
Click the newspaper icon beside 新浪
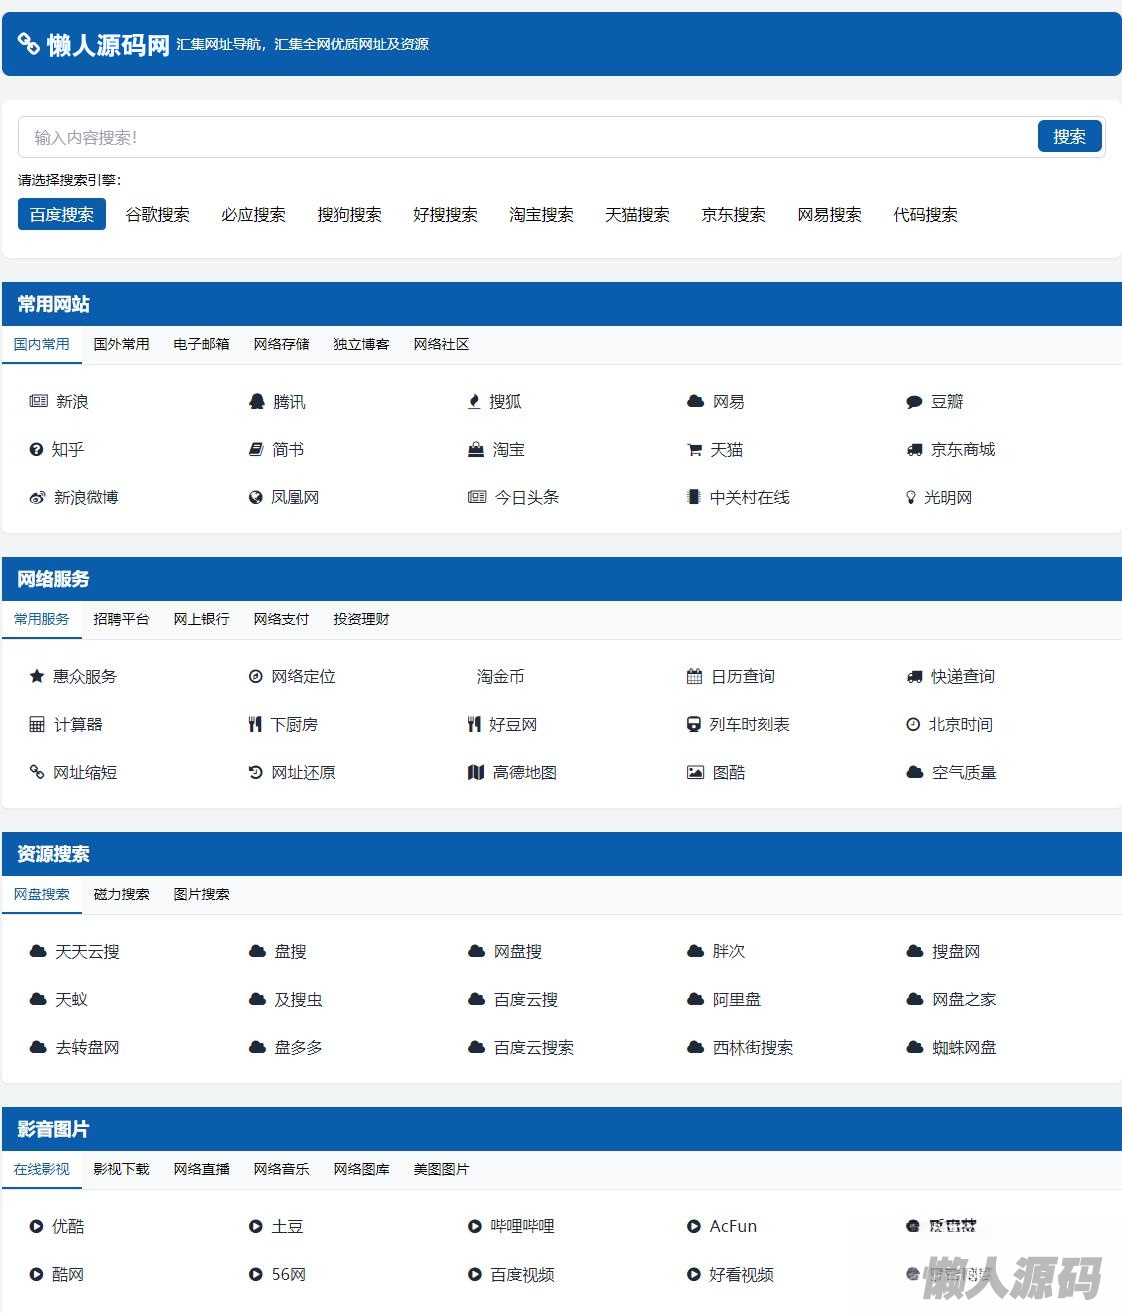tap(39, 401)
